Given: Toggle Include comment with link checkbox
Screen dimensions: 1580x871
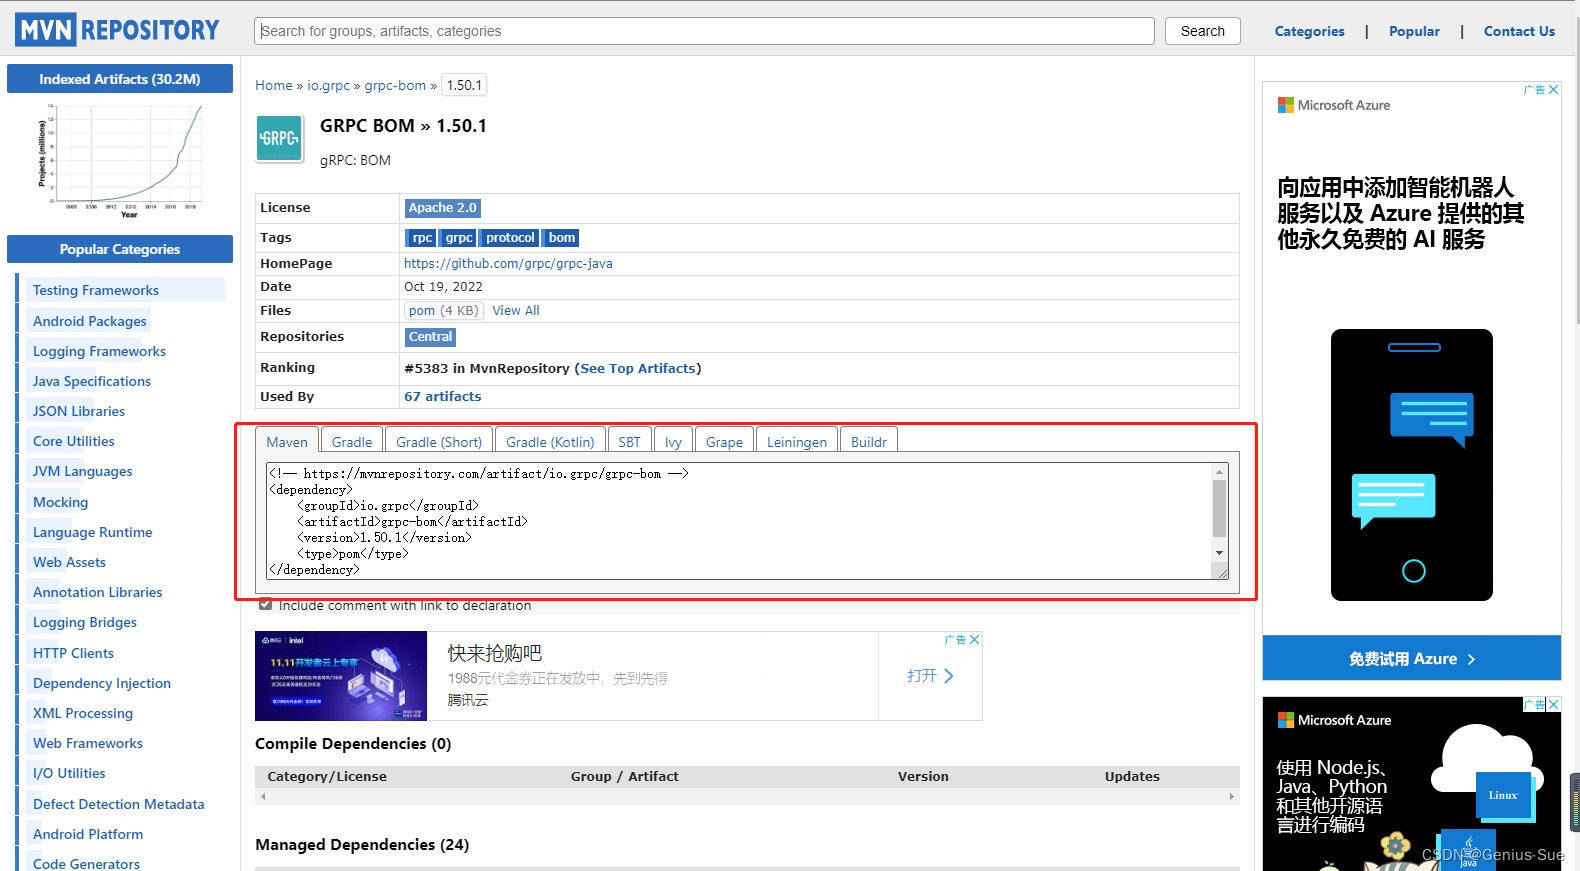Looking at the screenshot, I should click(x=265, y=604).
